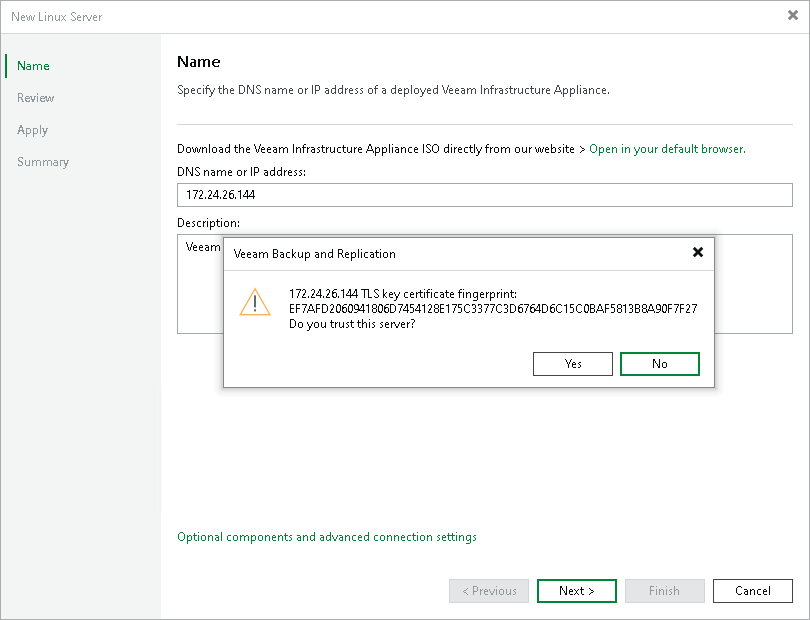Click the warning triangle icon in the dialog
Screen dimensions: 810x620
click(253, 303)
